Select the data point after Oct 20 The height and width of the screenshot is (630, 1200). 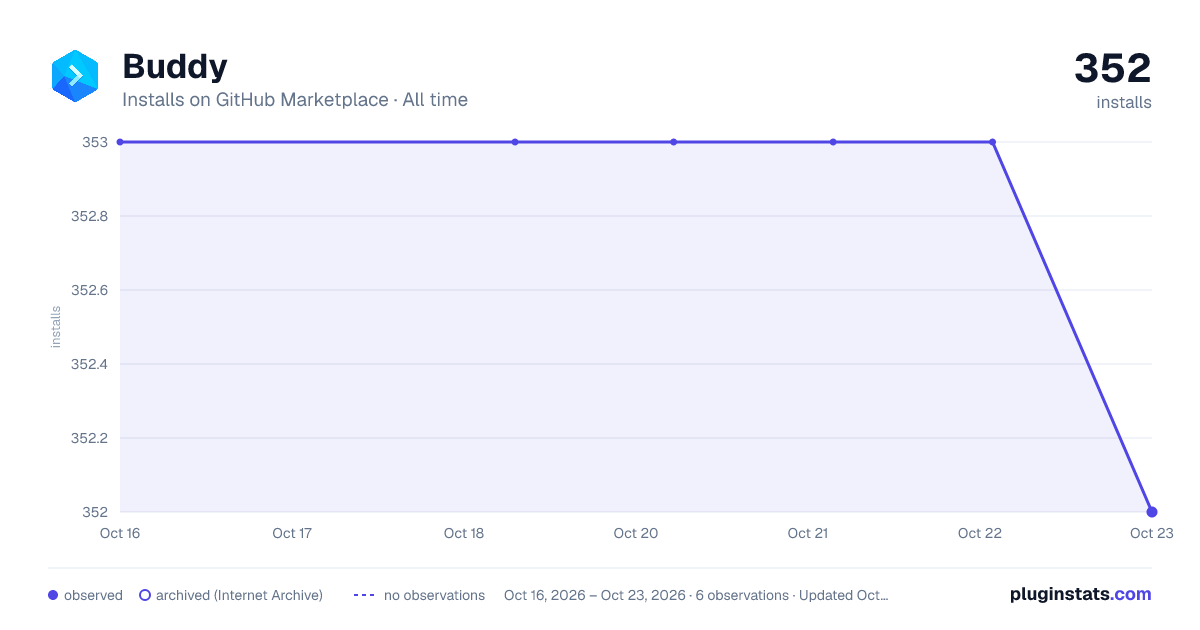(674, 142)
